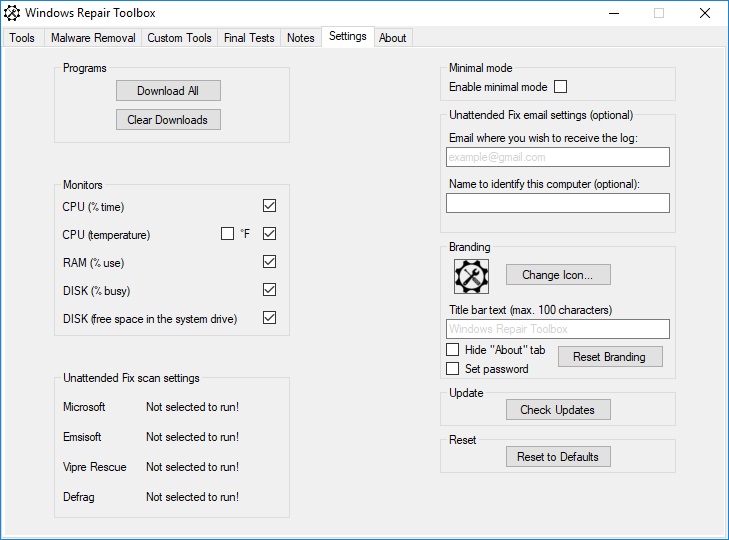Enable minimal mode checkbox
Screen dimensions: 729x540
click(x=561, y=87)
